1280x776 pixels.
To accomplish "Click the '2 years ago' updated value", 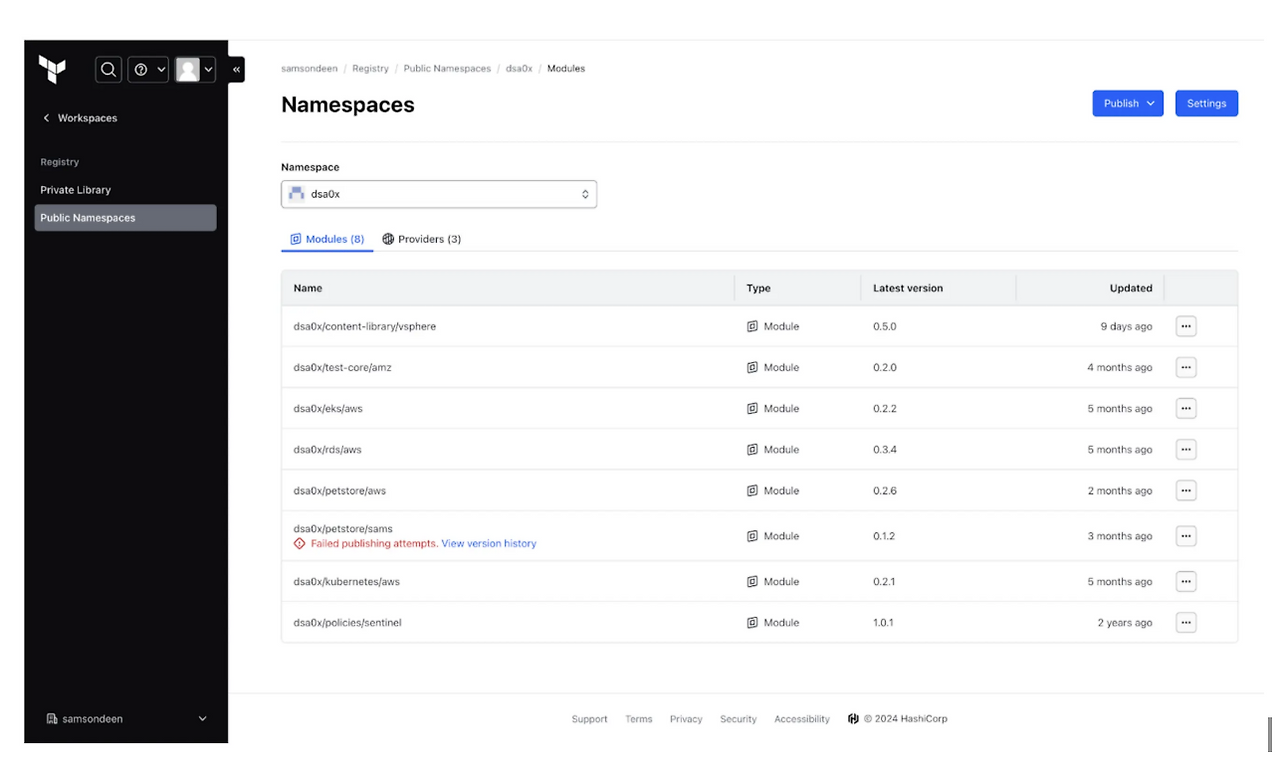I will [x=1125, y=623].
